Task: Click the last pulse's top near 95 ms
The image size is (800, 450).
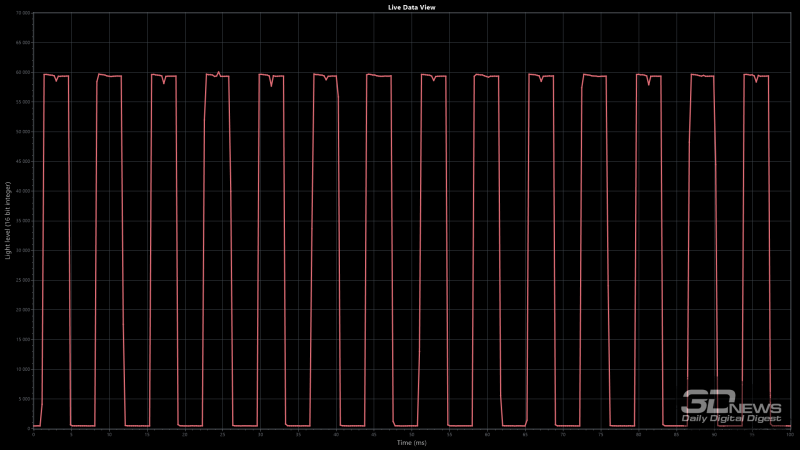Action: coord(756,77)
